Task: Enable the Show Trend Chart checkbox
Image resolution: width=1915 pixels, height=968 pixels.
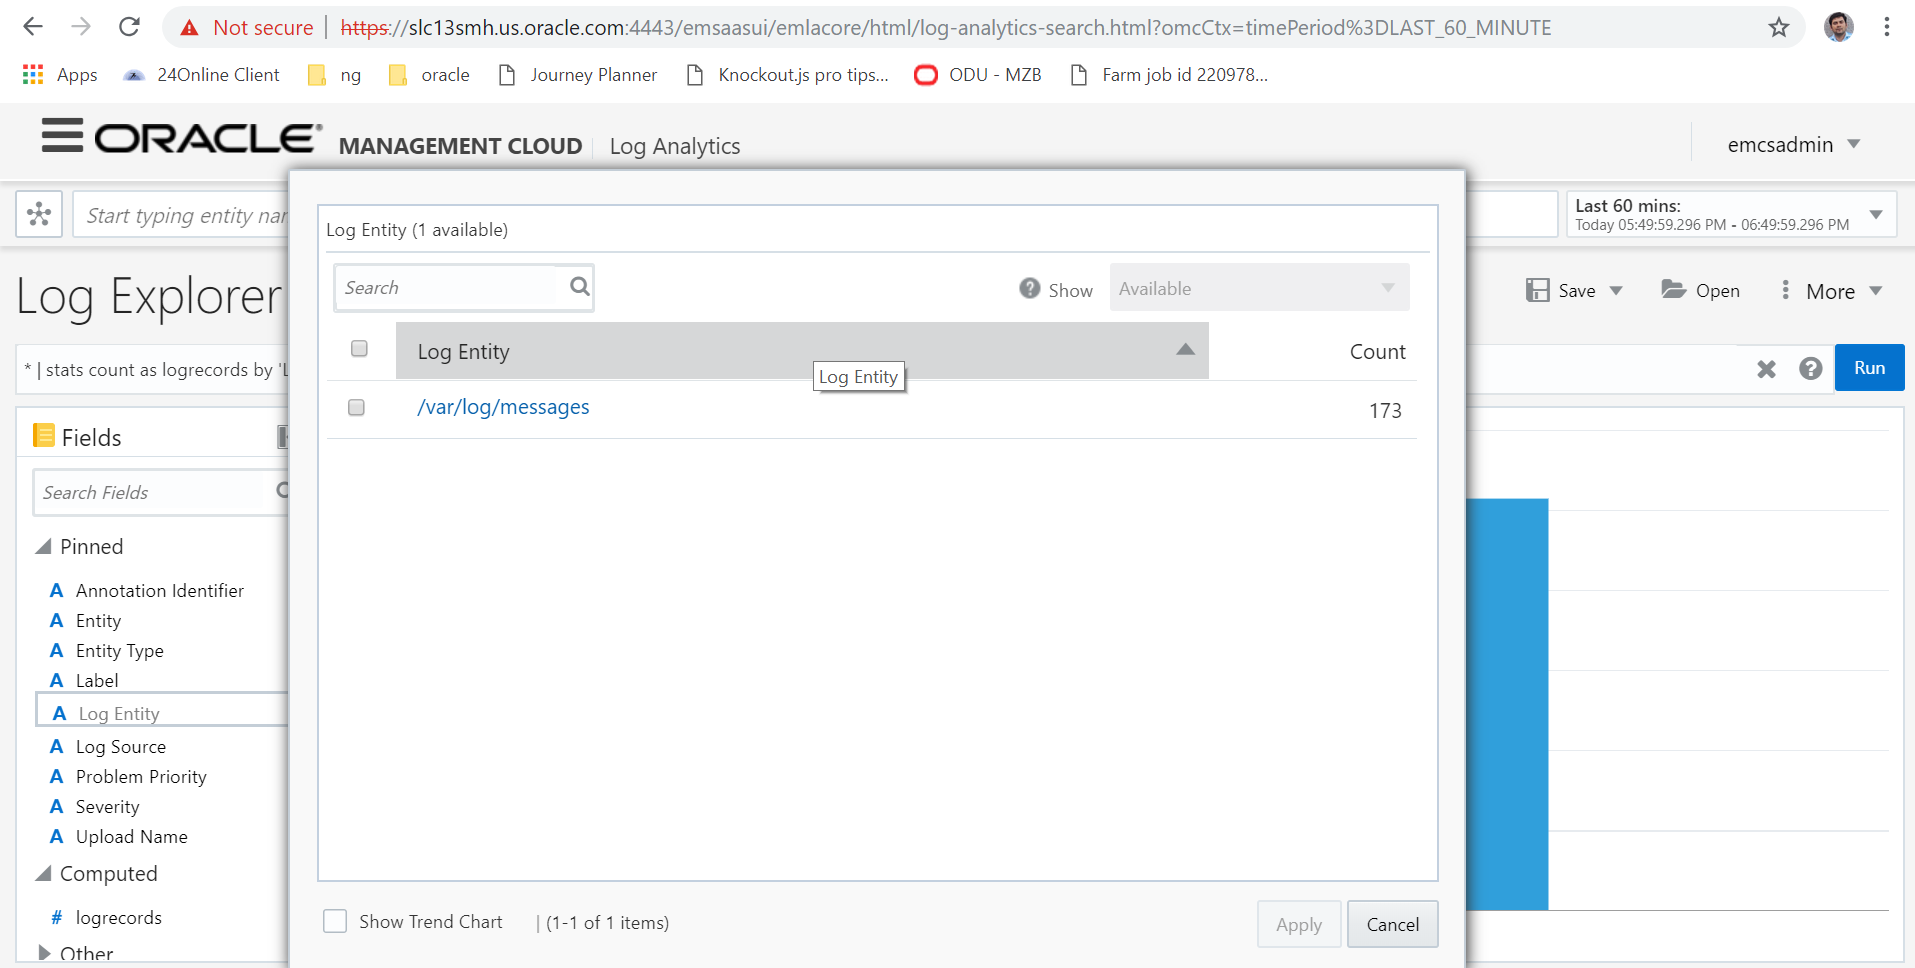Action: click(335, 921)
